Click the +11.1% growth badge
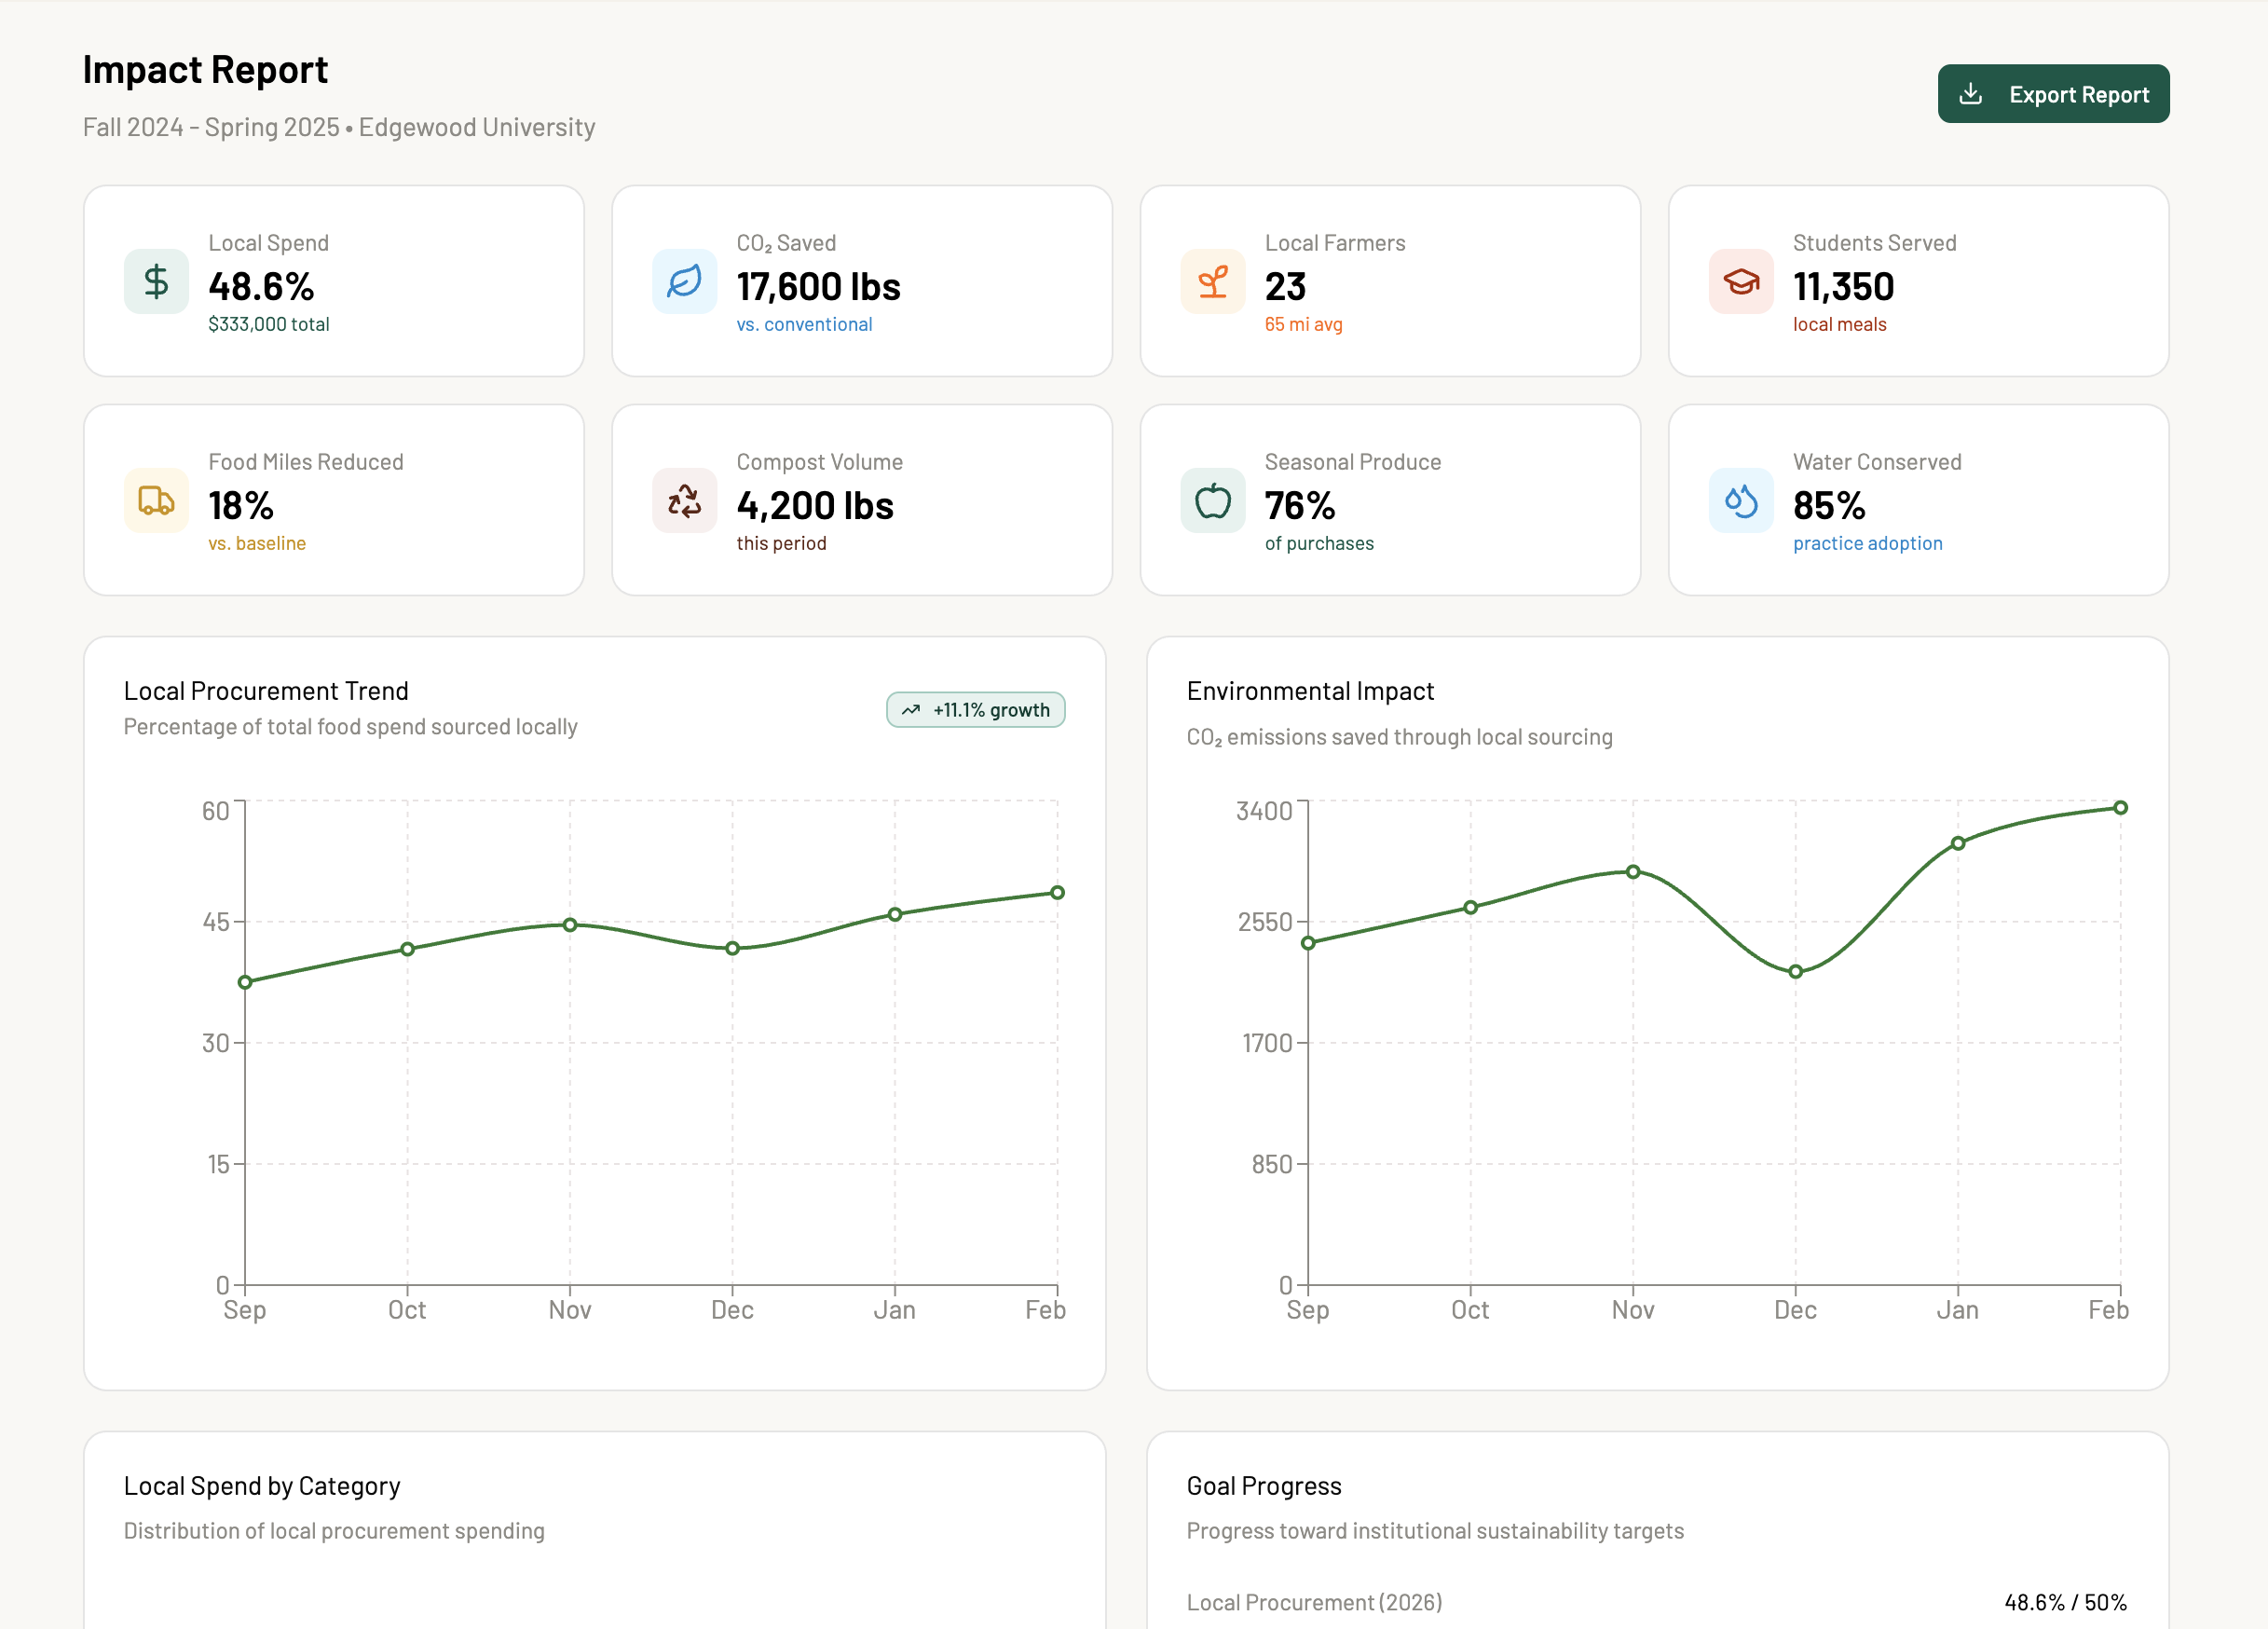The height and width of the screenshot is (1629, 2268). [975, 710]
